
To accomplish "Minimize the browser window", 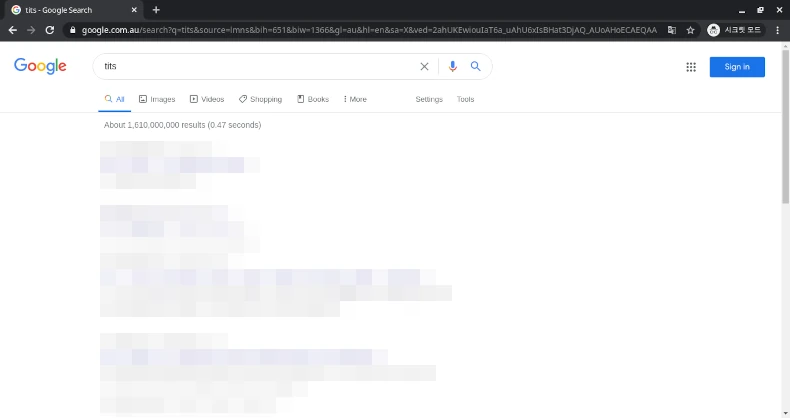I will tap(742, 10).
